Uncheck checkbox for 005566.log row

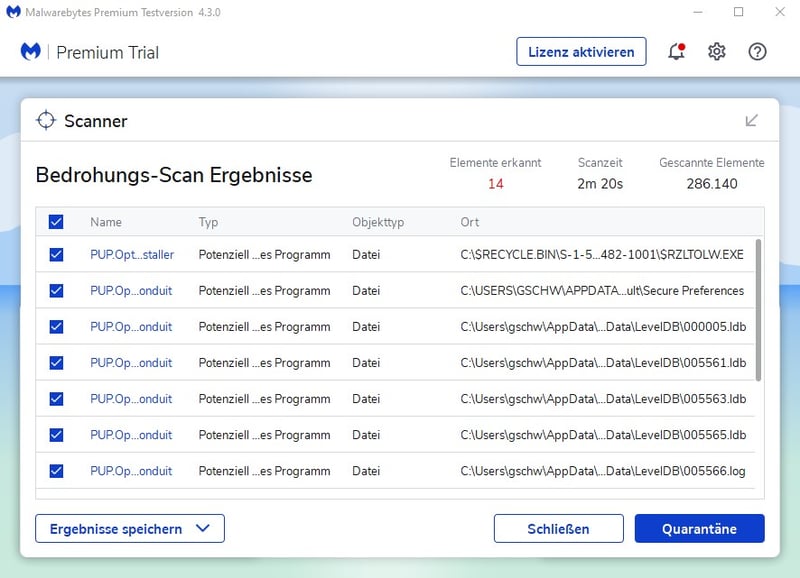56,471
